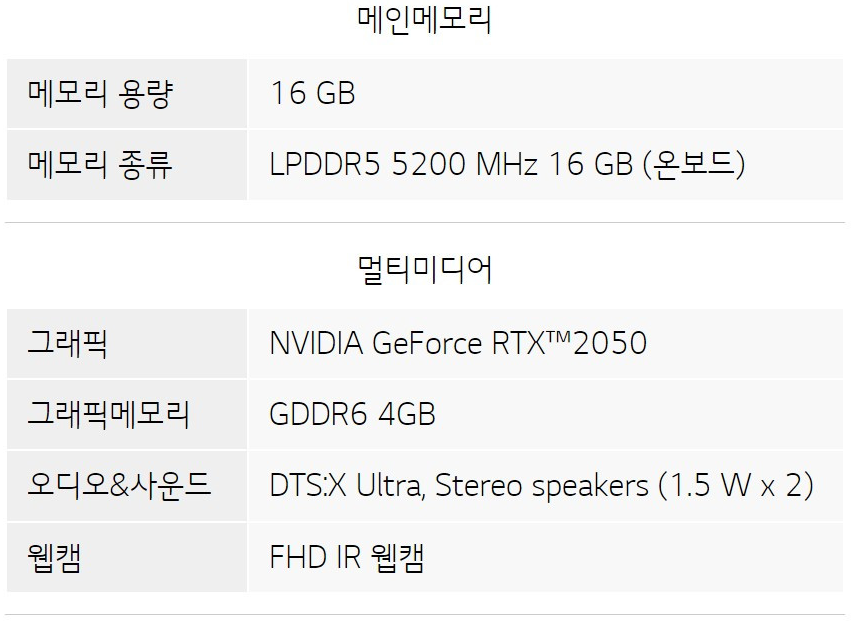The height and width of the screenshot is (636, 851).
Task: Click the 16 GB memory capacity value
Action: point(313,93)
